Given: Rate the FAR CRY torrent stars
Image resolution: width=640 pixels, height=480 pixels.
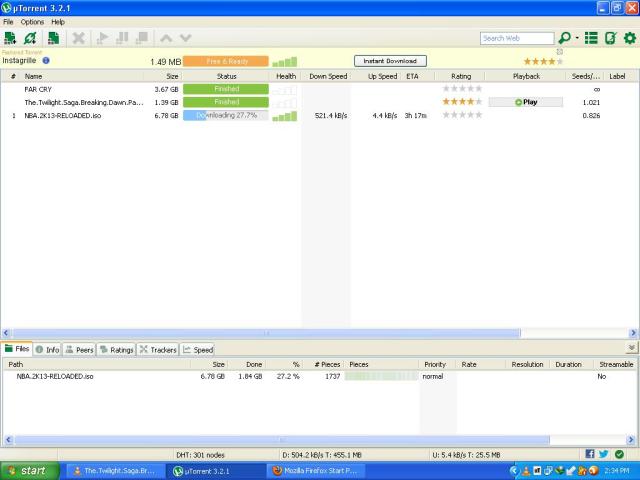Looking at the screenshot, I should coord(462,88).
